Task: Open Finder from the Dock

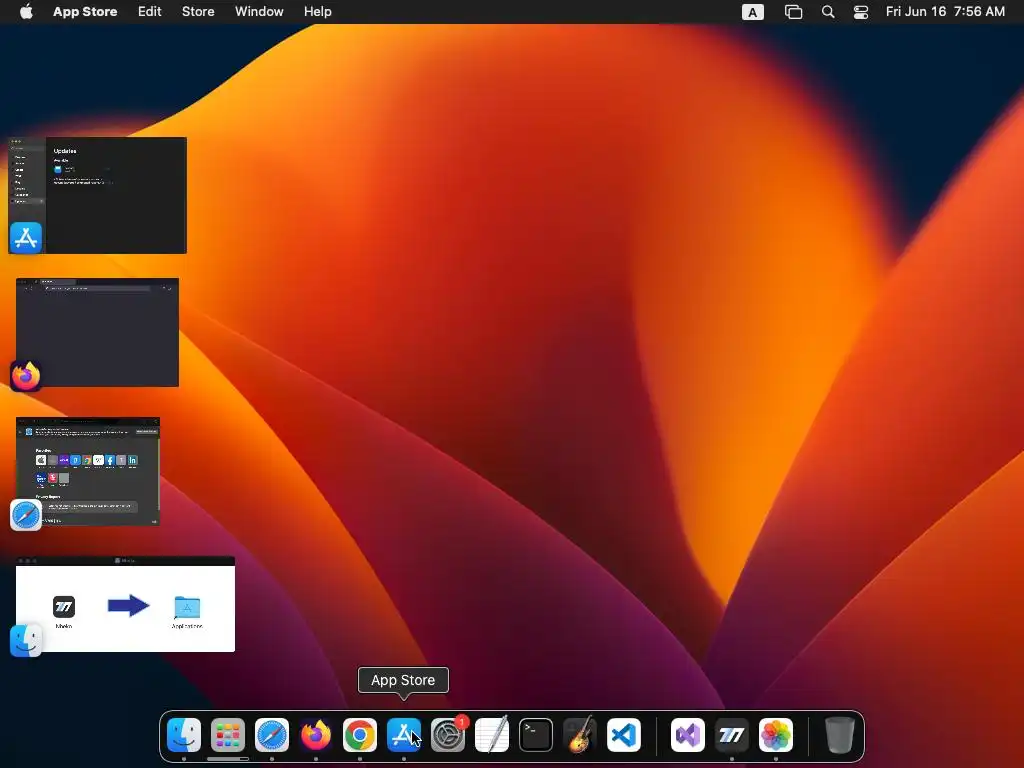Action: pyautogui.click(x=184, y=735)
